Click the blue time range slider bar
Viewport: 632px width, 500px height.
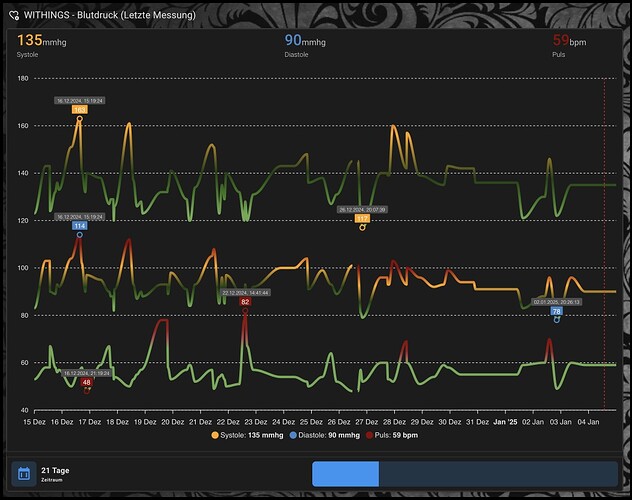tap(345, 474)
